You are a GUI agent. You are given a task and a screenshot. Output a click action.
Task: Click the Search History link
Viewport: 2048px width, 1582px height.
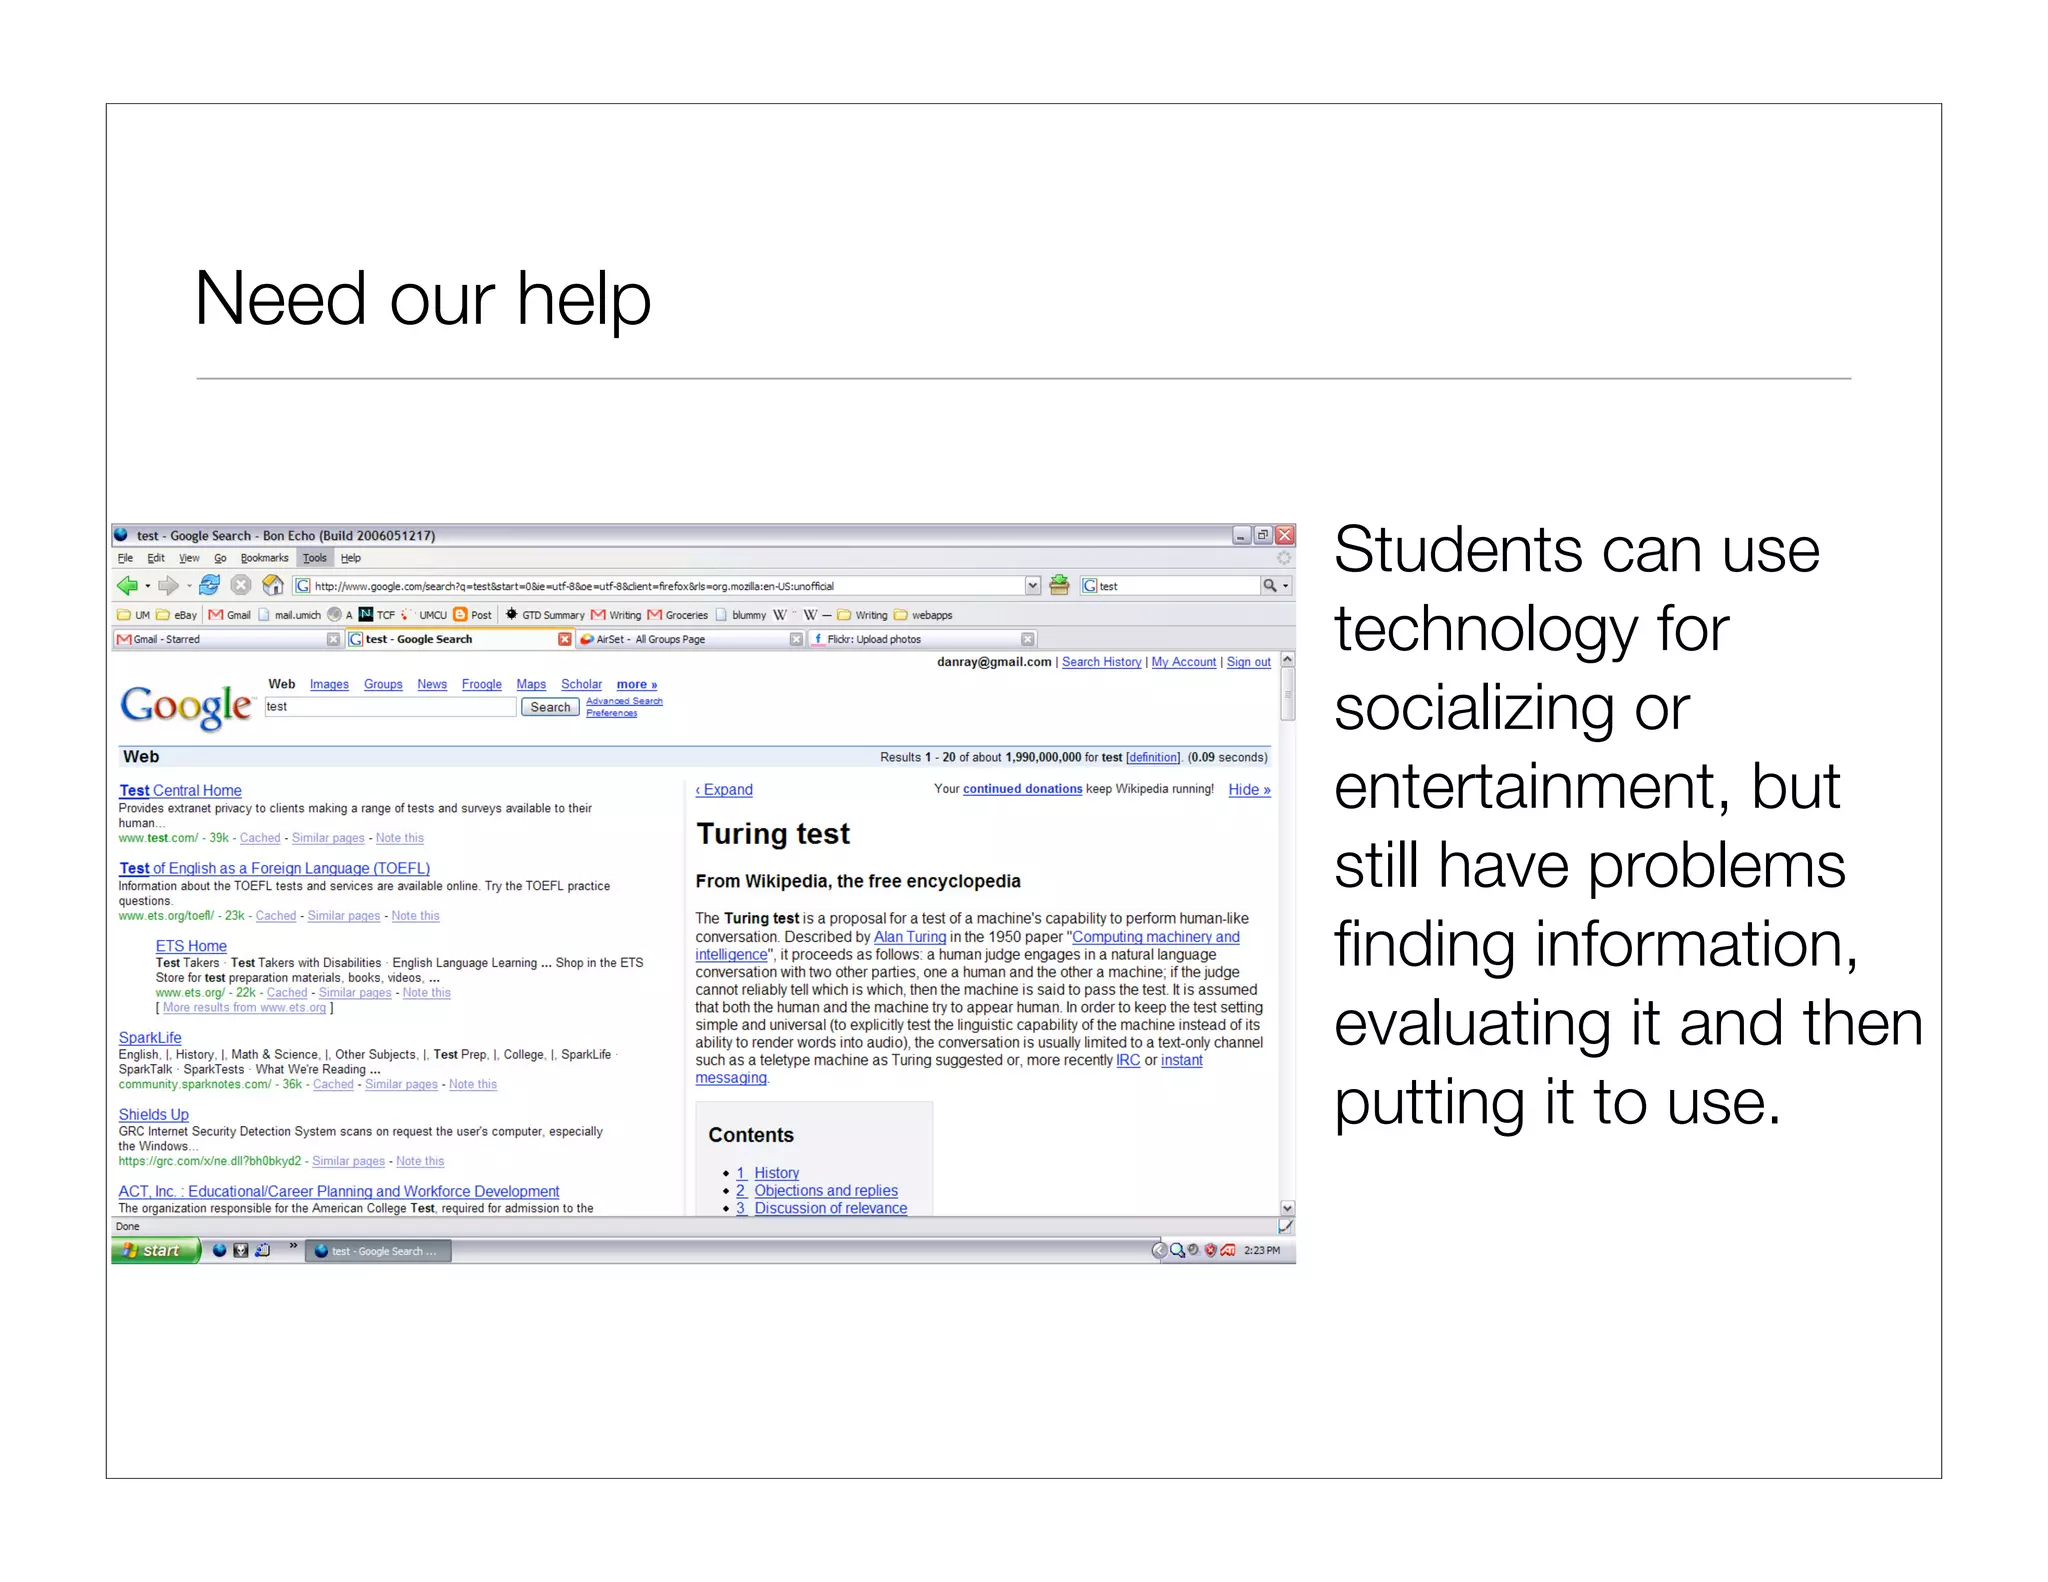[1101, 663]
